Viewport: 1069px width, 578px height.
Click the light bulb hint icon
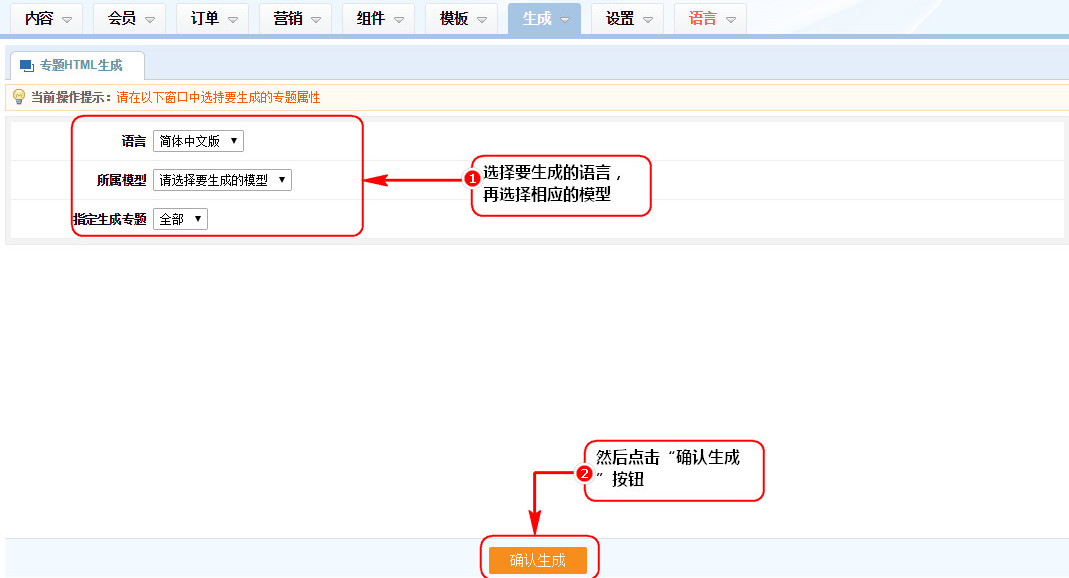pyautogui.click(x=18, y=97)
